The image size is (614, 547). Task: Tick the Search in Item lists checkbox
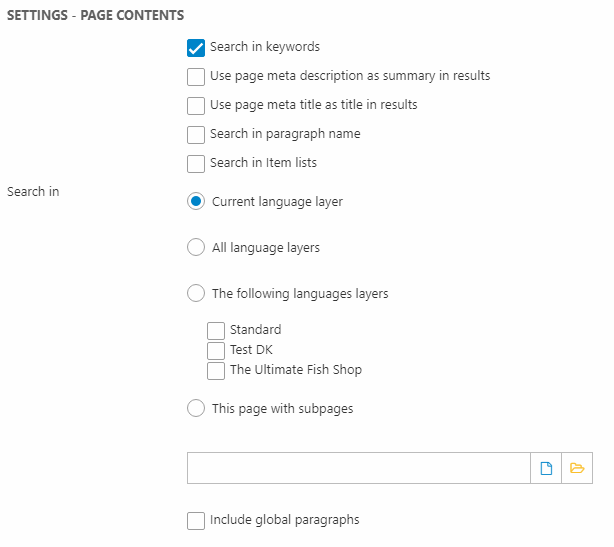(196, 163)
